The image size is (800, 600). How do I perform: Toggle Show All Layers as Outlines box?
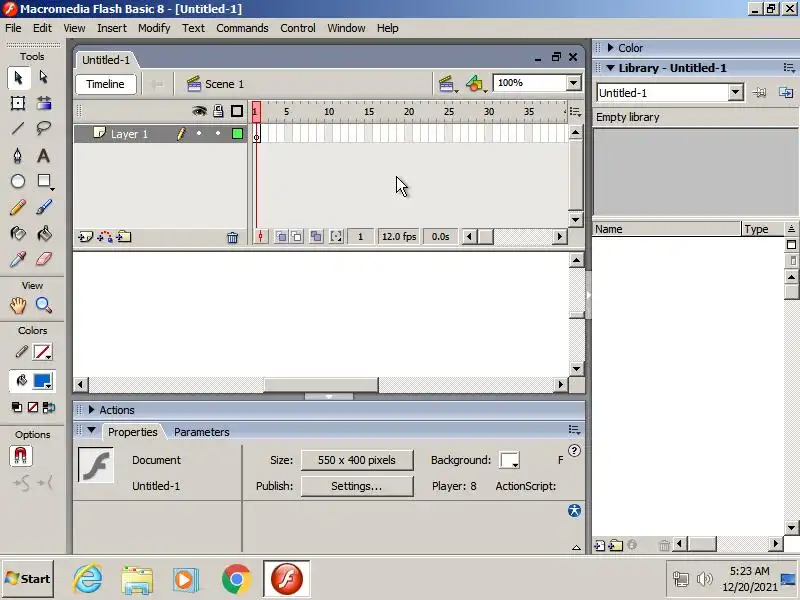pos(237,111)
